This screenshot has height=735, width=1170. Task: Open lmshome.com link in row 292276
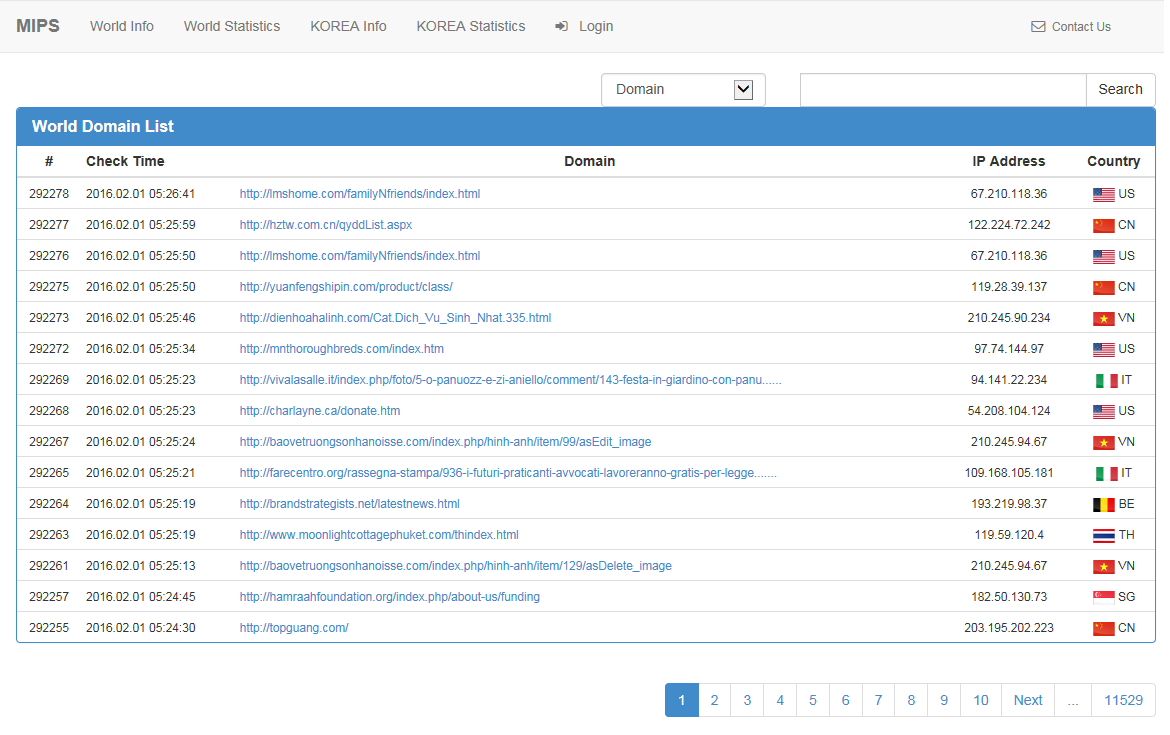[x=360, y=256]
